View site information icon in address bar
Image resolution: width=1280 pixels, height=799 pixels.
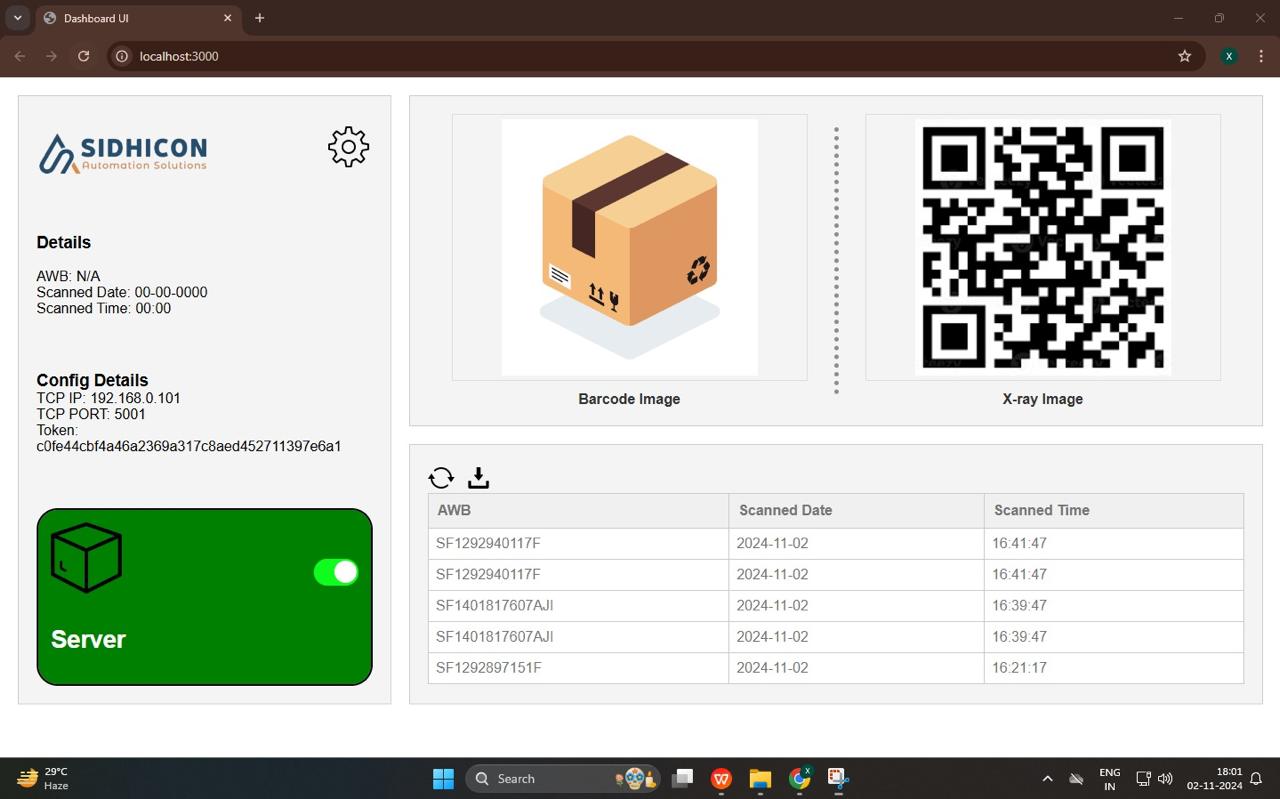[122, 56]
